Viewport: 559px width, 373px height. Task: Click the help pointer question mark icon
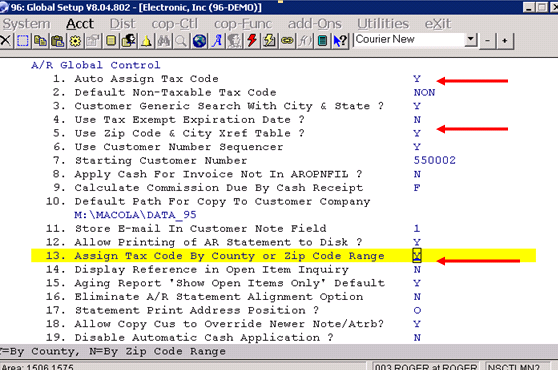340,41
